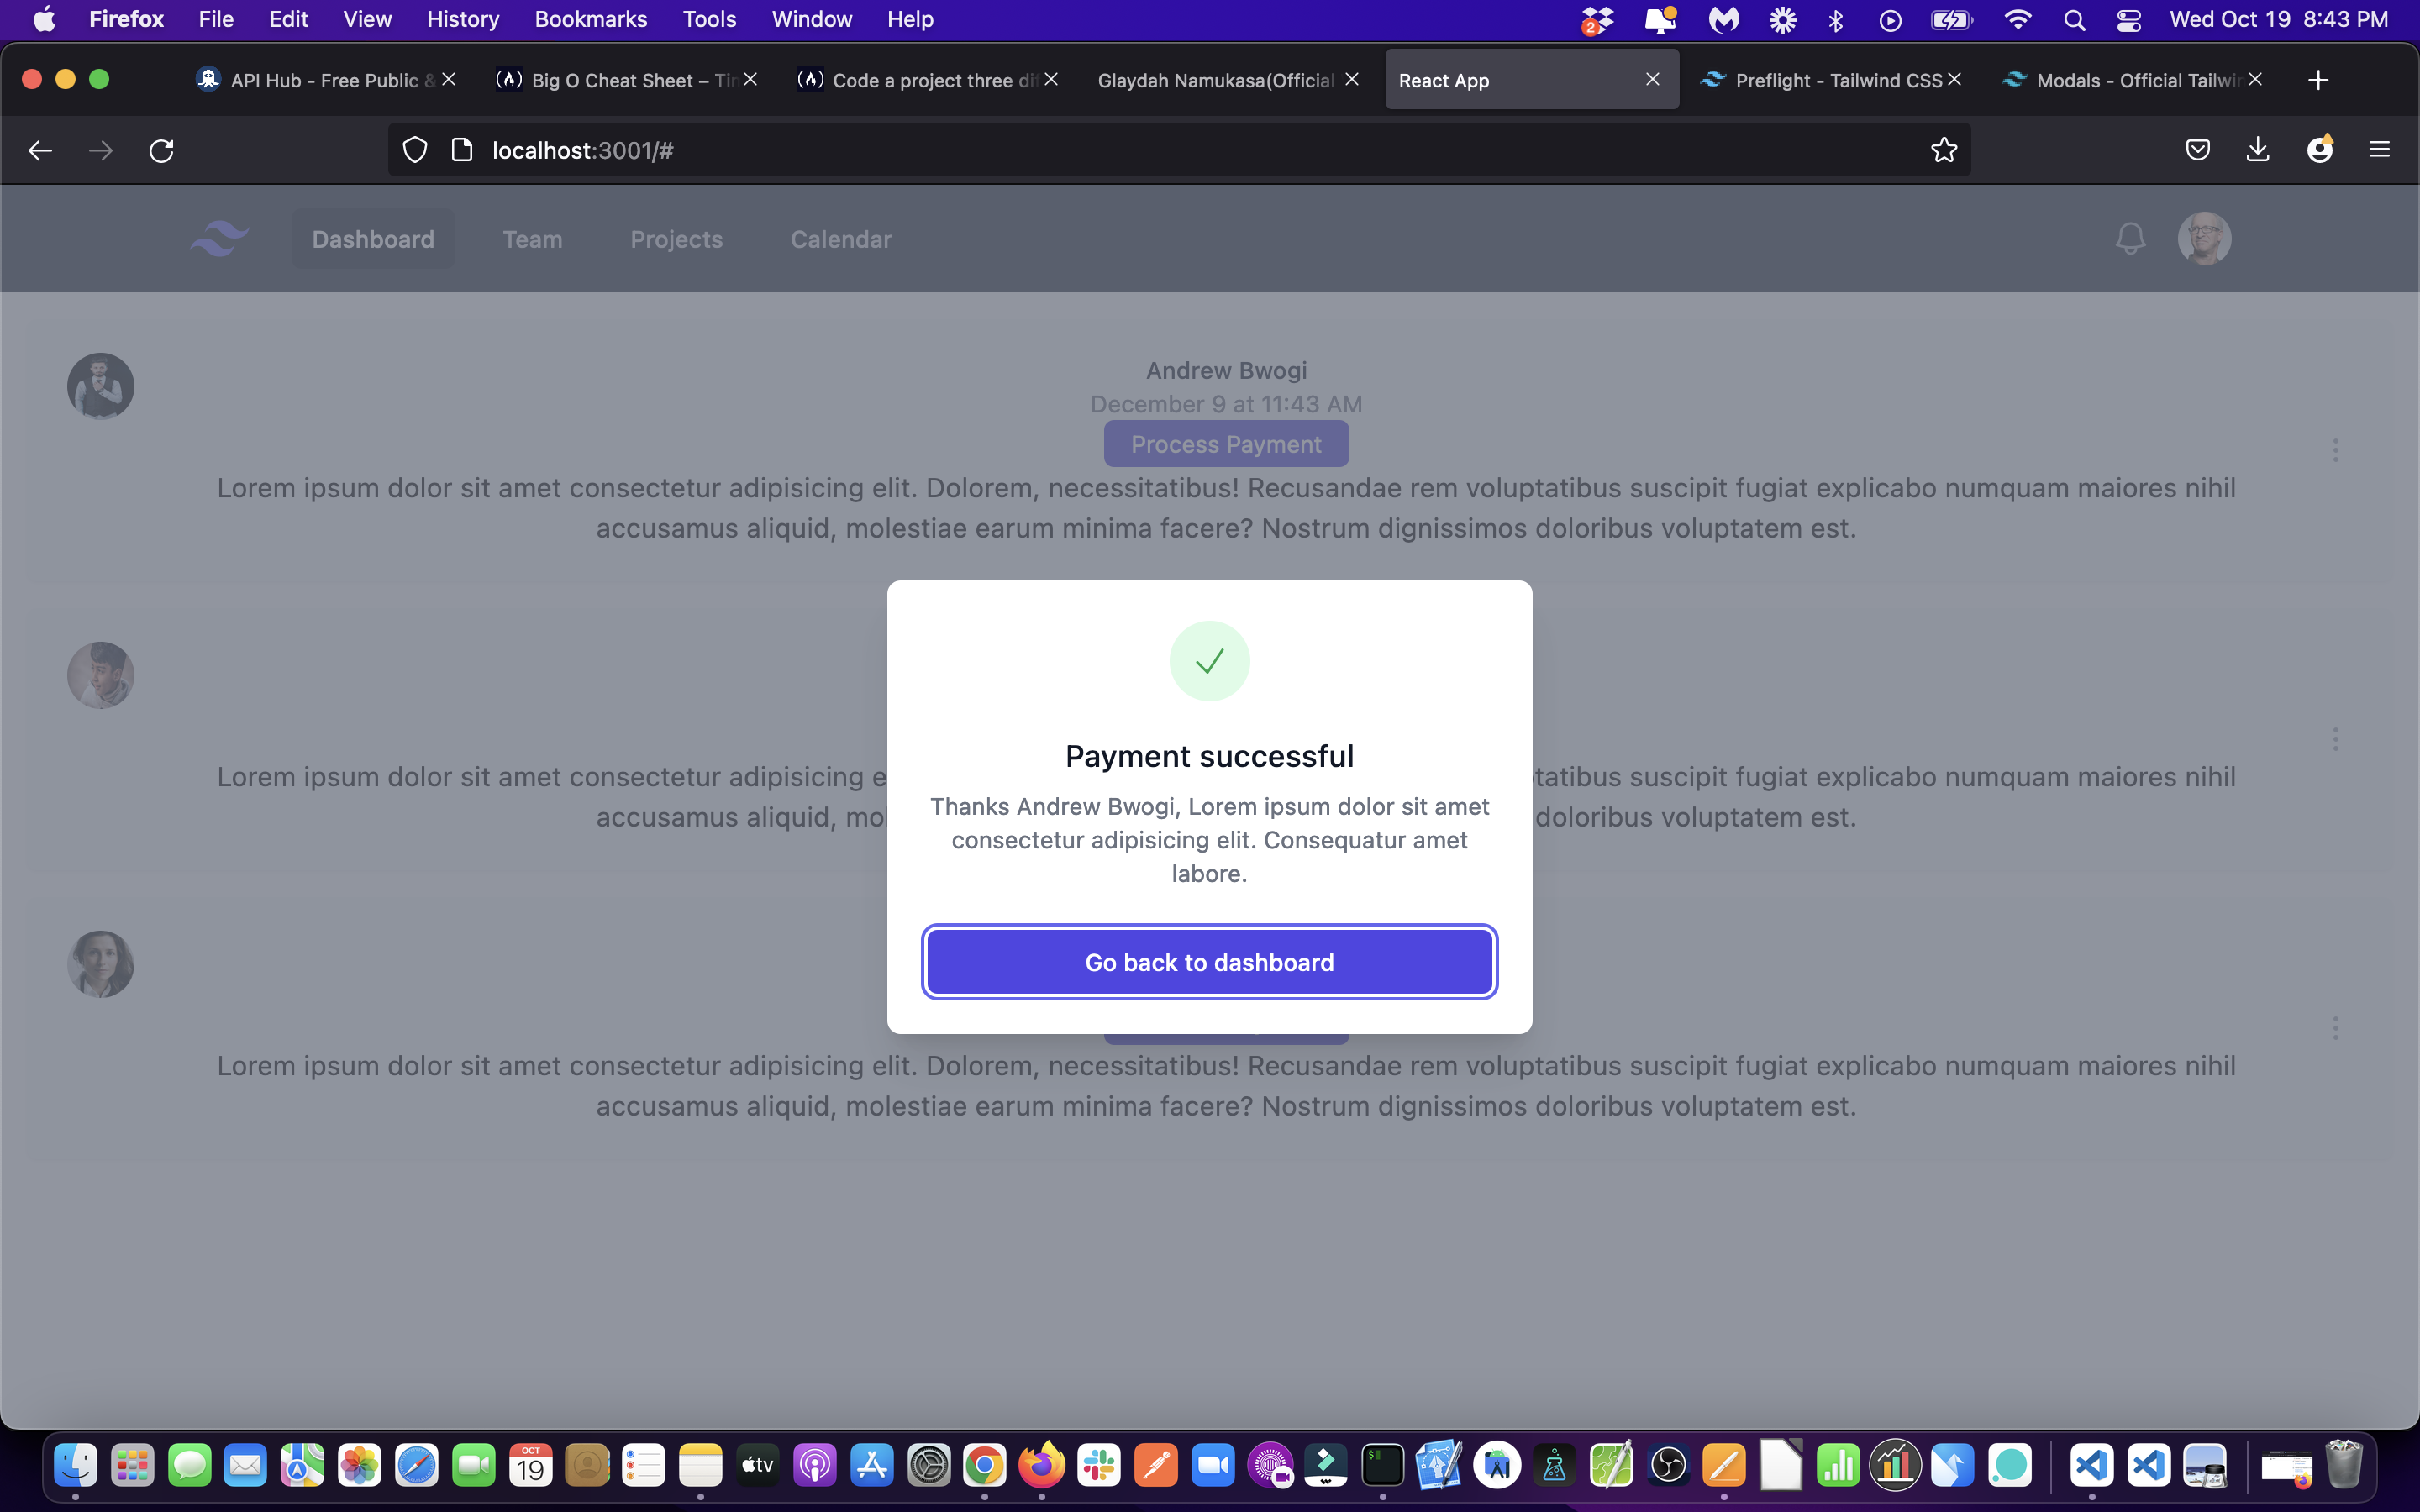Close the API Hub tab

pos(449,79)
